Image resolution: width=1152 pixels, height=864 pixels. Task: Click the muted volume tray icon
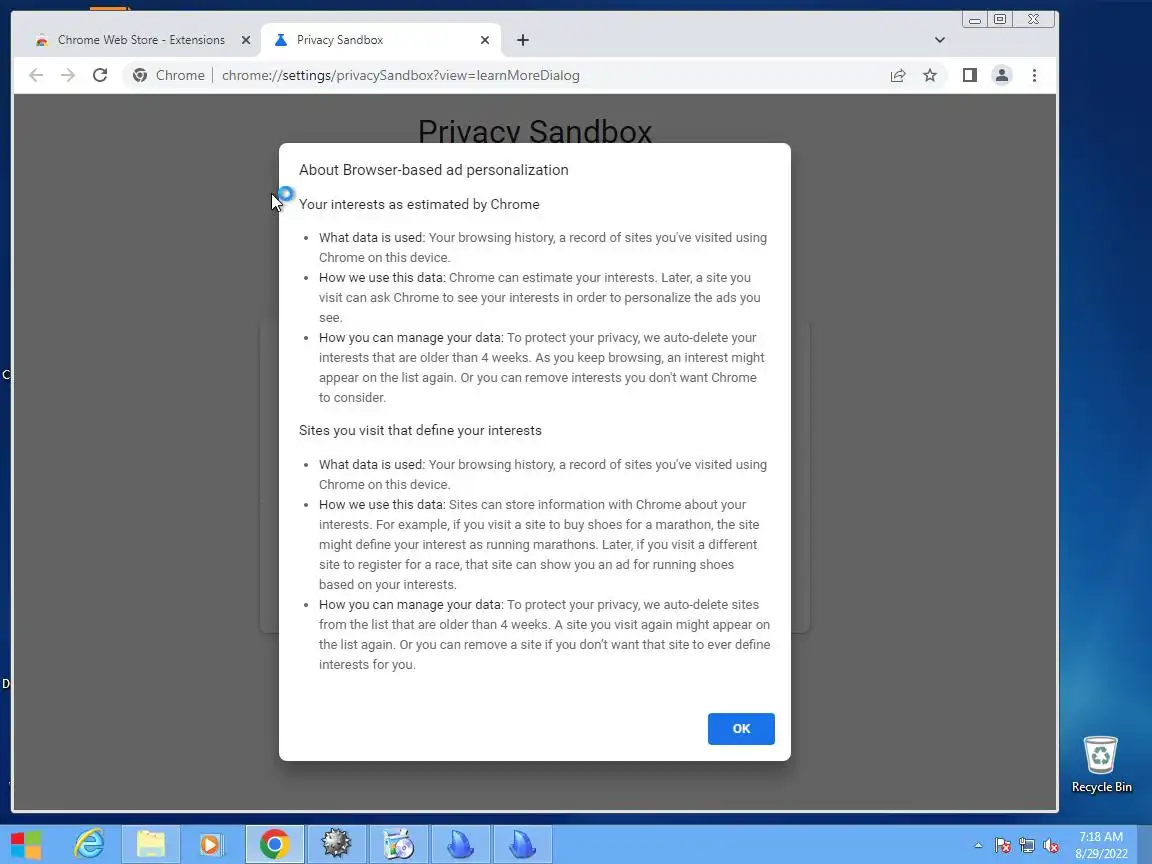click(1051, 846)
